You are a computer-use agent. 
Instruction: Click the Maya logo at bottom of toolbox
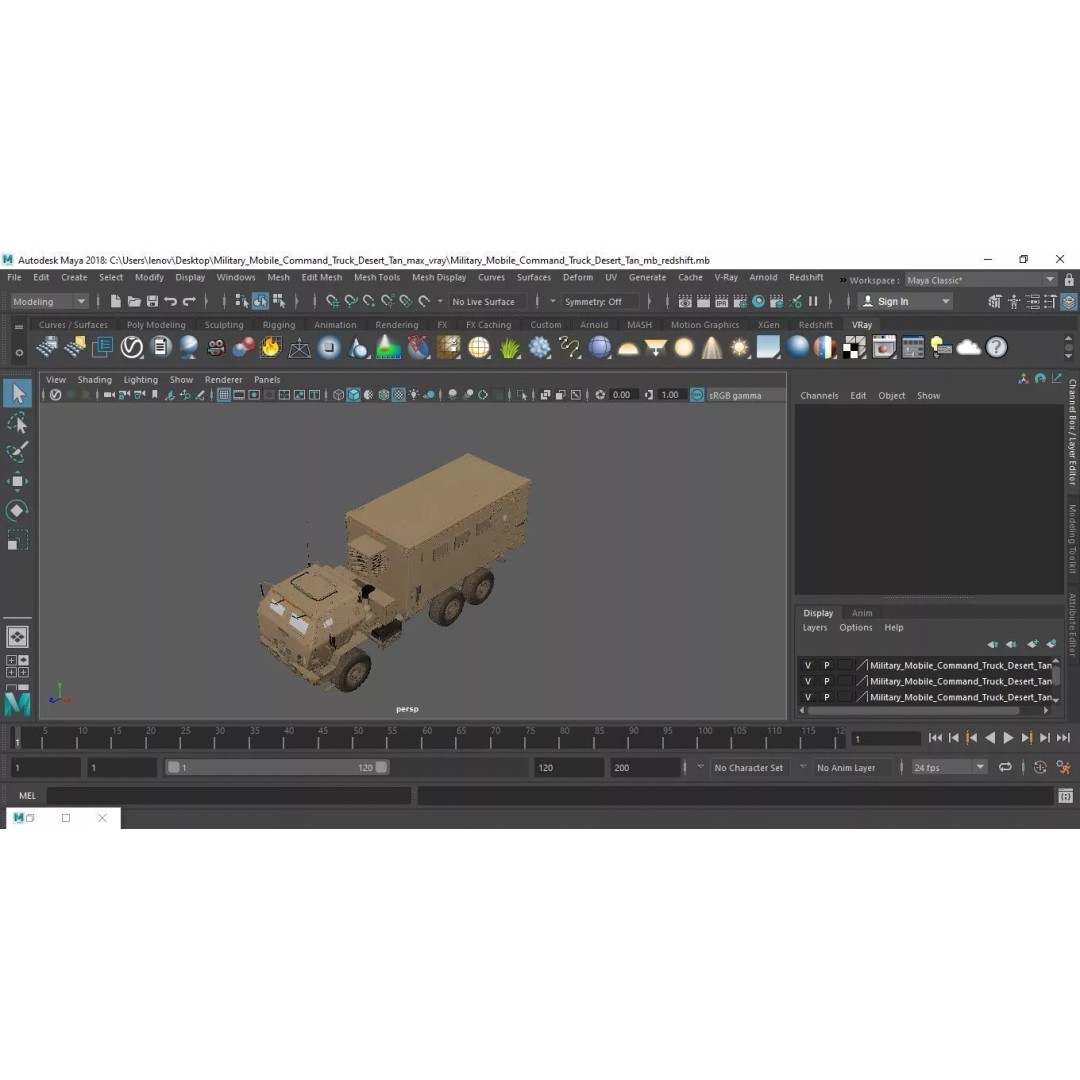click(18, 705)
